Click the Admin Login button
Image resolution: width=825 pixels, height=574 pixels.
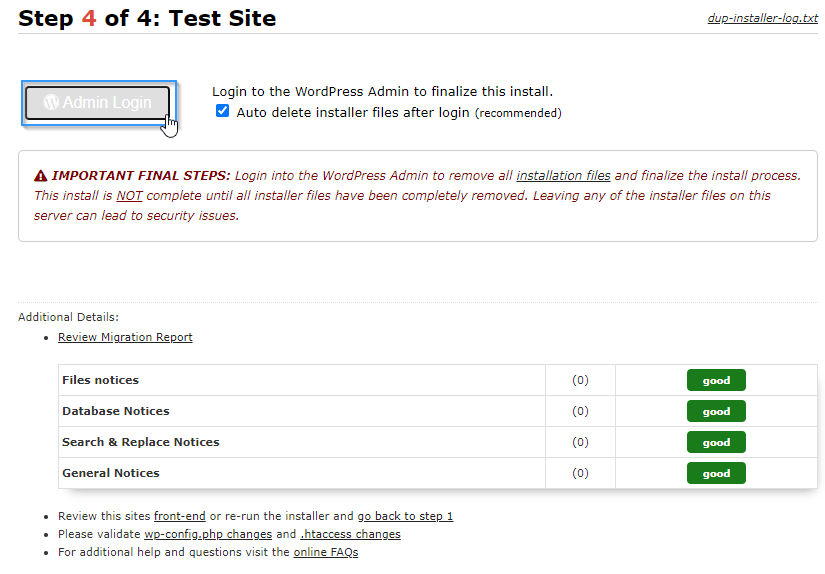pos(98,103)
